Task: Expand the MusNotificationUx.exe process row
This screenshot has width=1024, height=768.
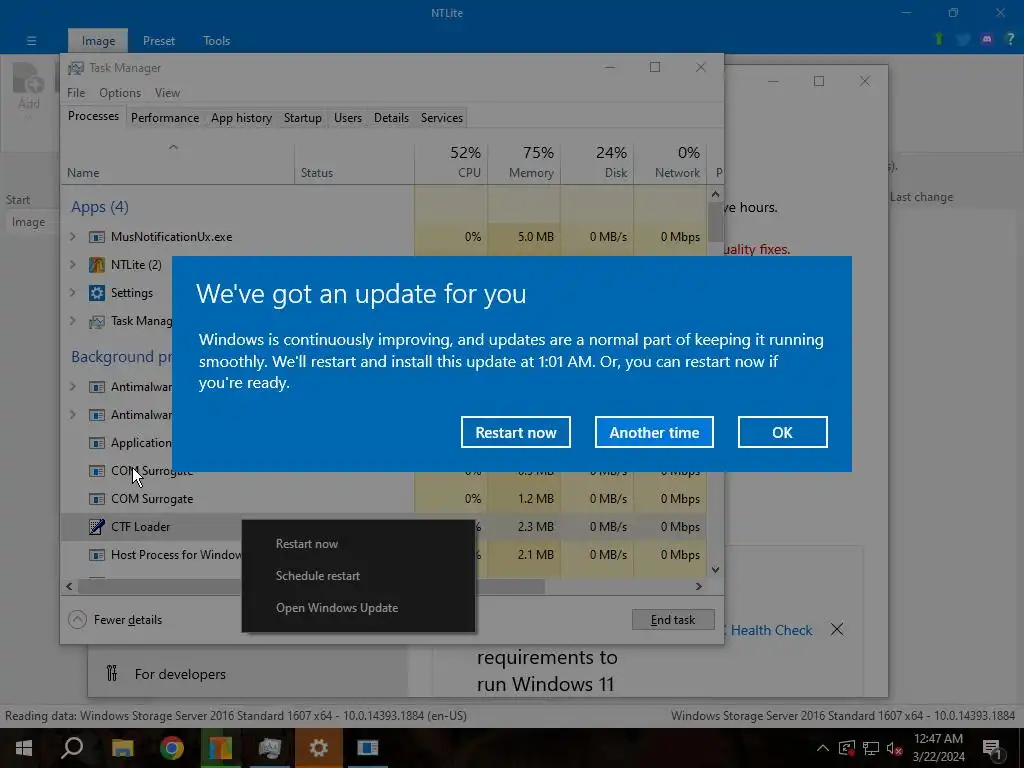Action: (72, 236)
